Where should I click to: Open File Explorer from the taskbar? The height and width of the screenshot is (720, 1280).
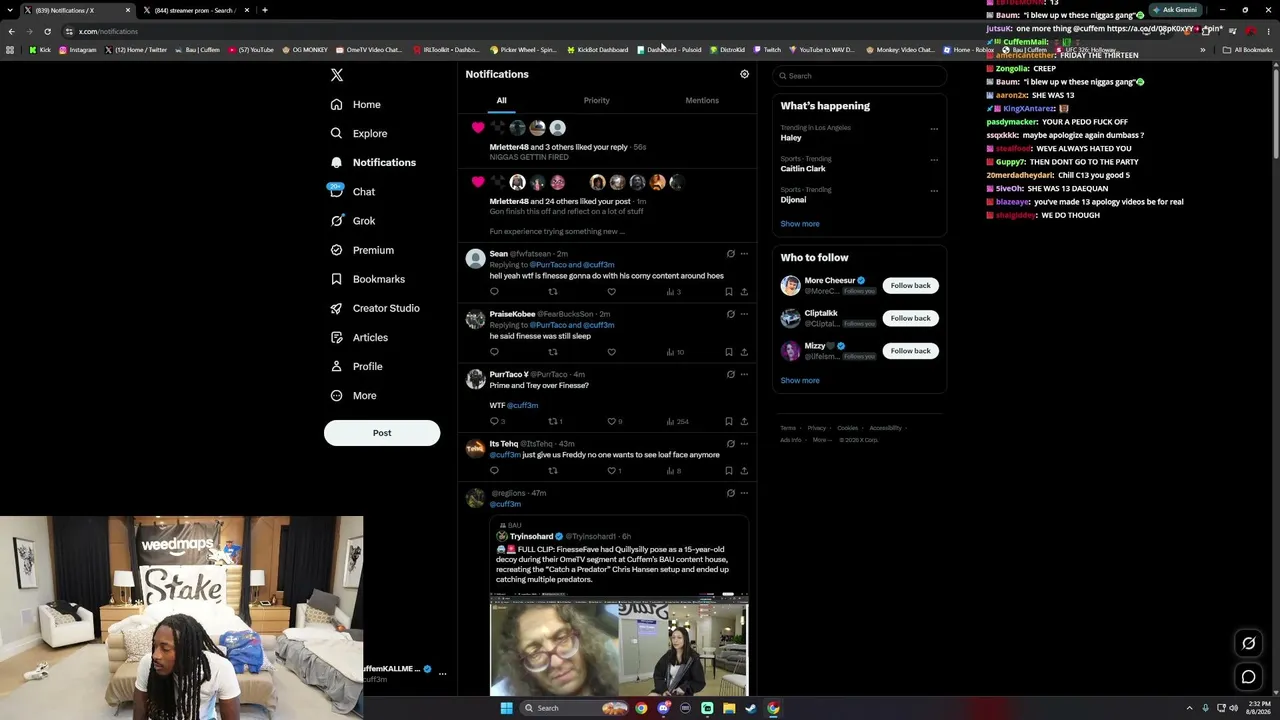click(729, 708)
